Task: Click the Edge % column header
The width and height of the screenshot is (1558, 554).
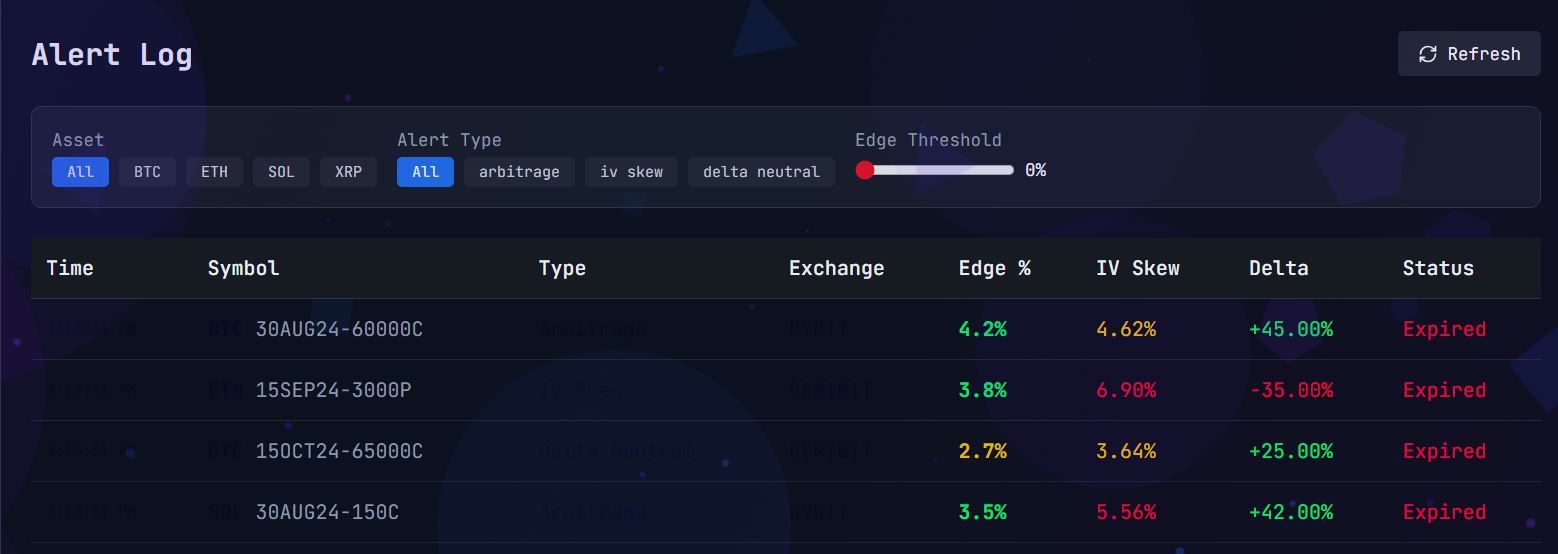Action: 994,268
